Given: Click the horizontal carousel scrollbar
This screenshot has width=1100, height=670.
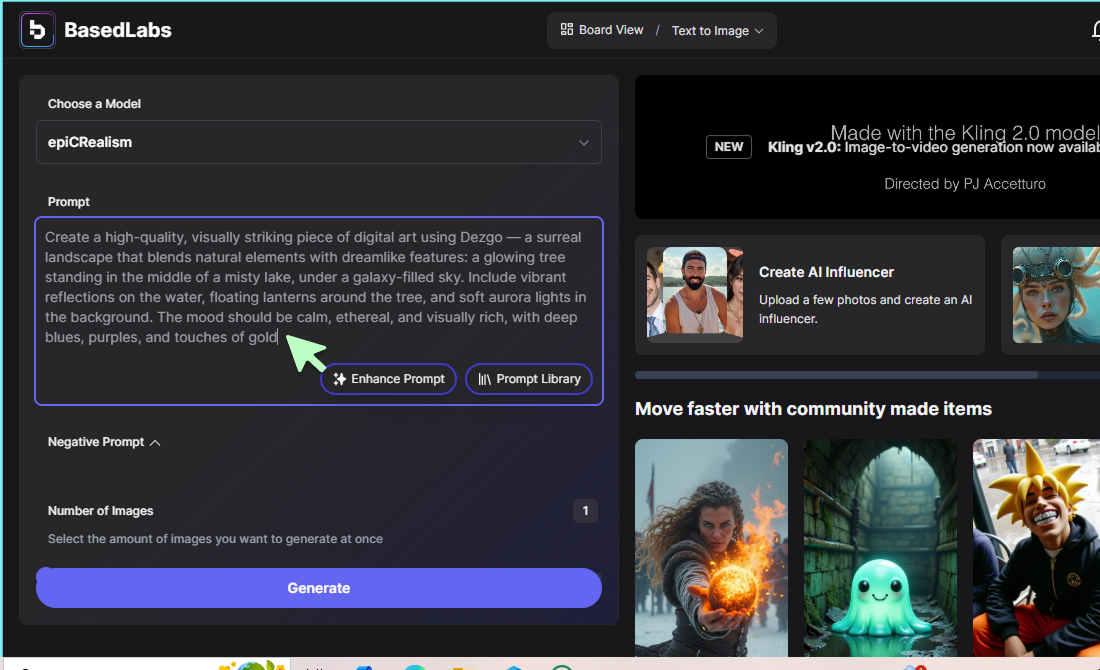Looking at the screenshot, I should point(836,375).
